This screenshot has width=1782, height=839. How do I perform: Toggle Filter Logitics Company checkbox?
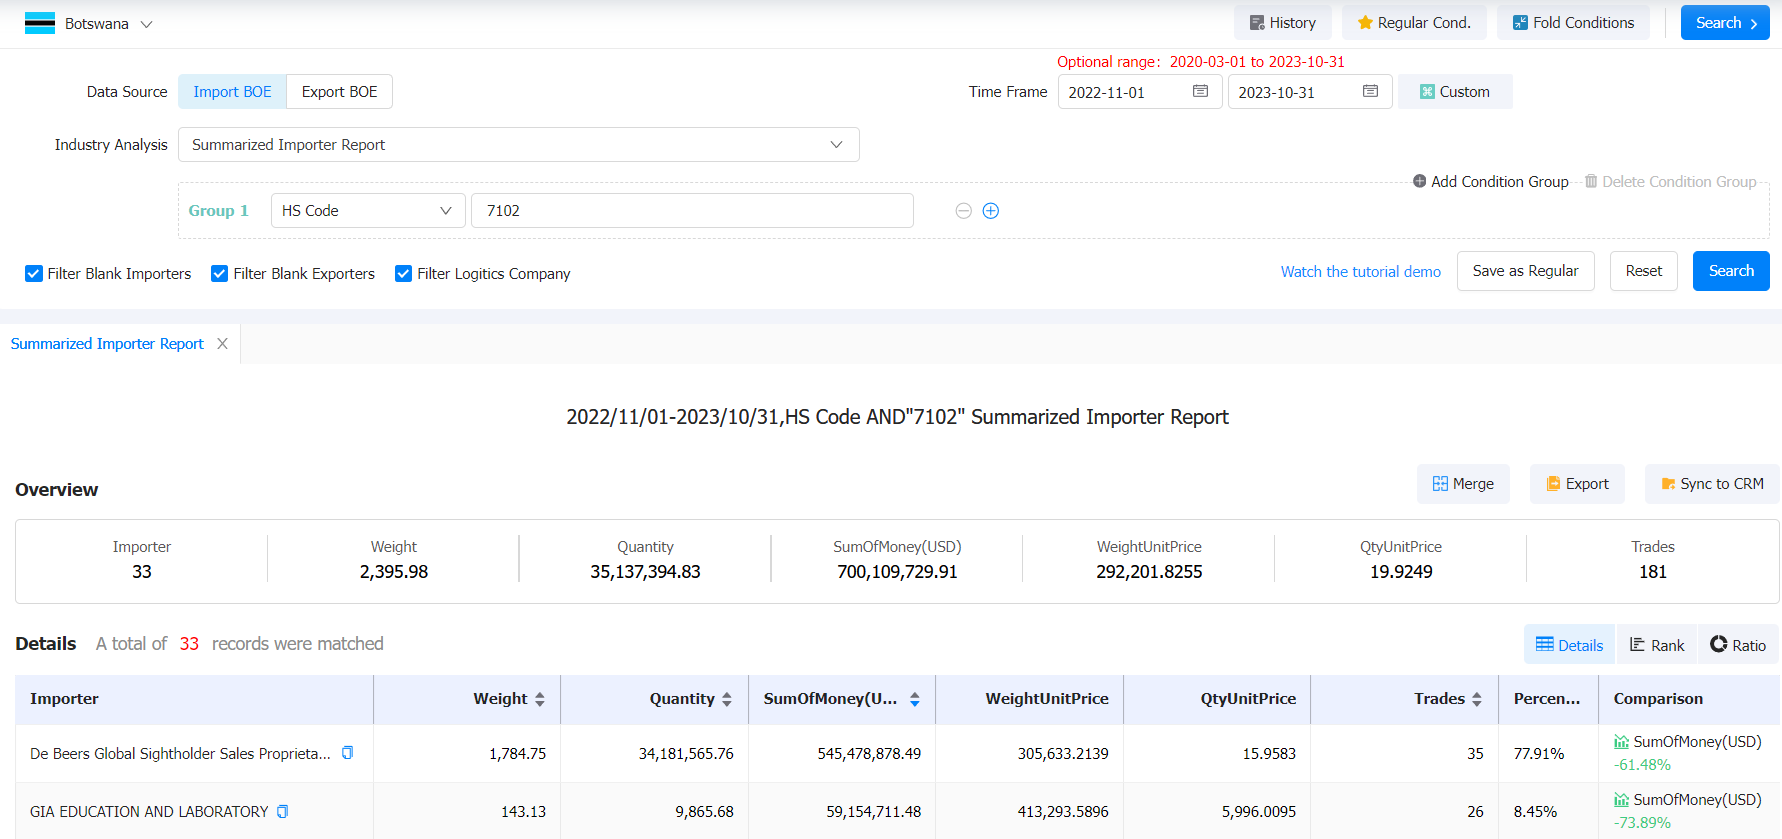tap(404, 274)
